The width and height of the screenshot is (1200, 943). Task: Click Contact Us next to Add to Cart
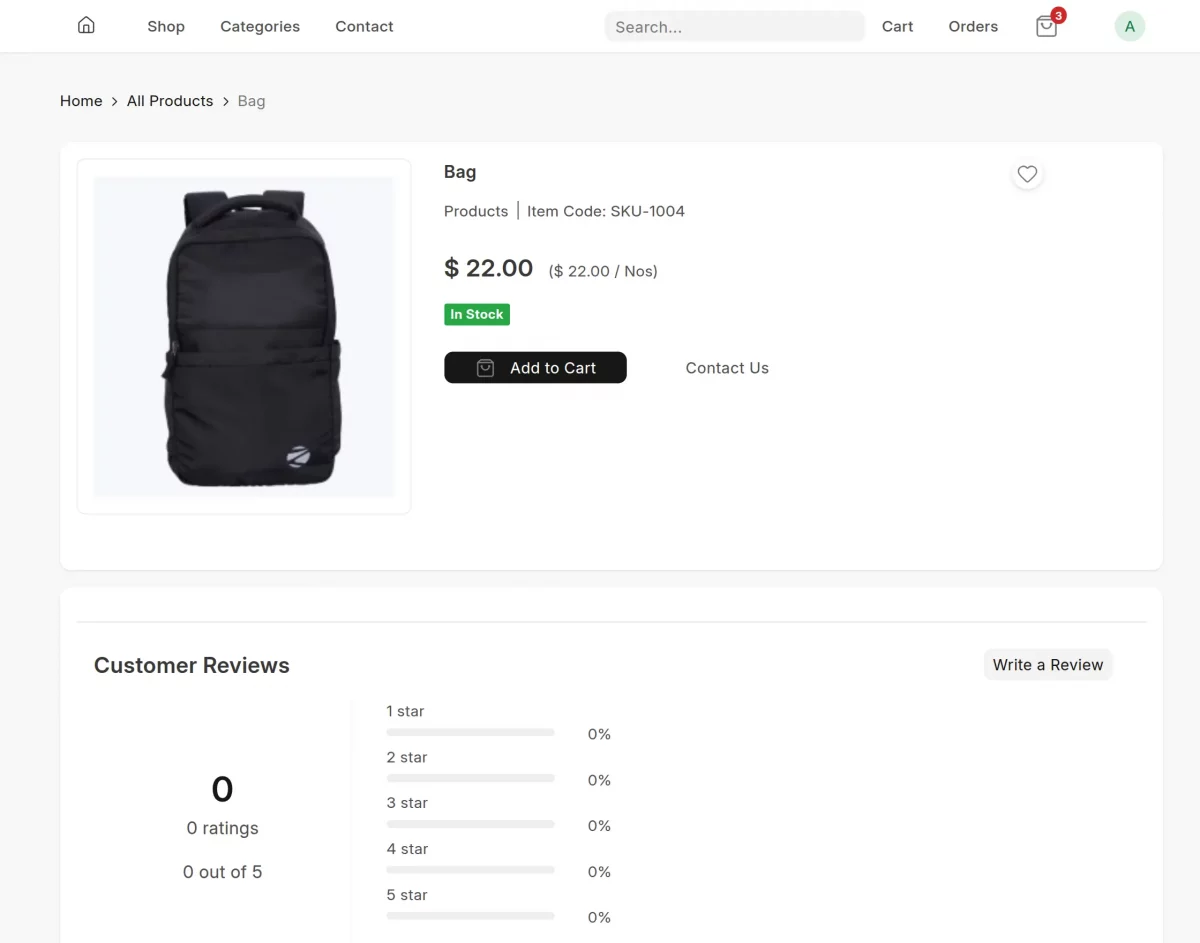[727, 368]
